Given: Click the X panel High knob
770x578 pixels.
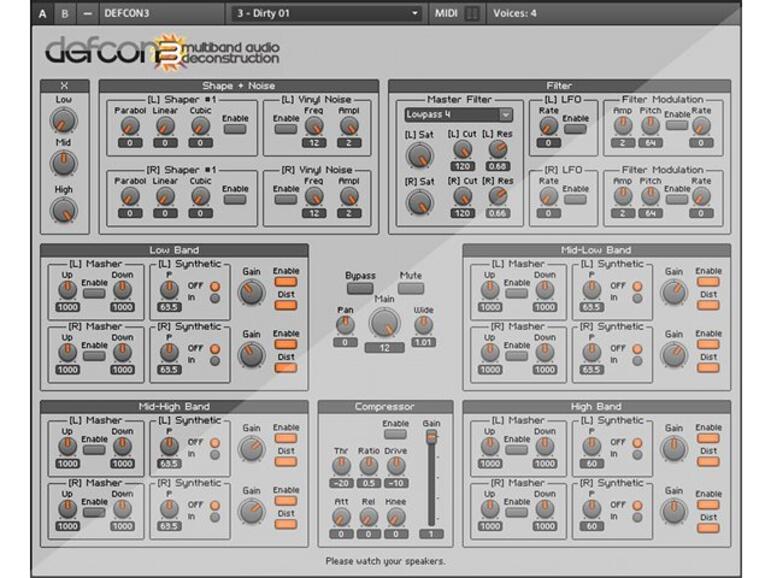Looking at the screenshot, I should pyautogui.click(x=64, y=211).
